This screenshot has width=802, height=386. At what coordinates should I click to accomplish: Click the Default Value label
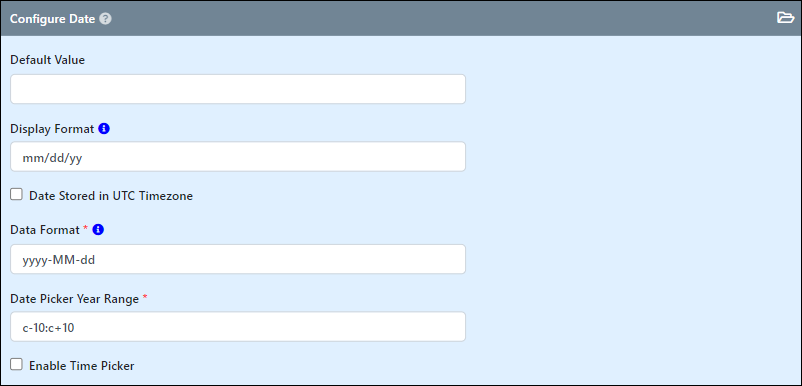point(48,60)
